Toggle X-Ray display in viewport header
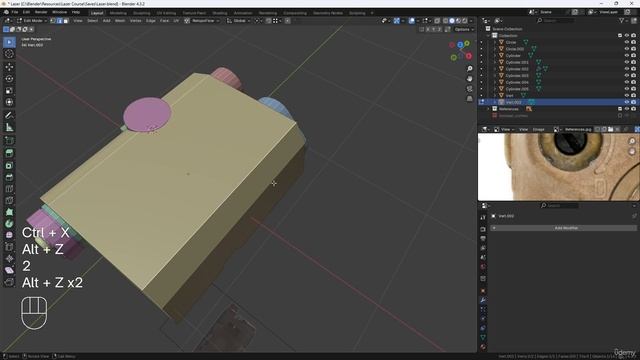The width and height of the screenshot is (640, 360). (437, 20)
